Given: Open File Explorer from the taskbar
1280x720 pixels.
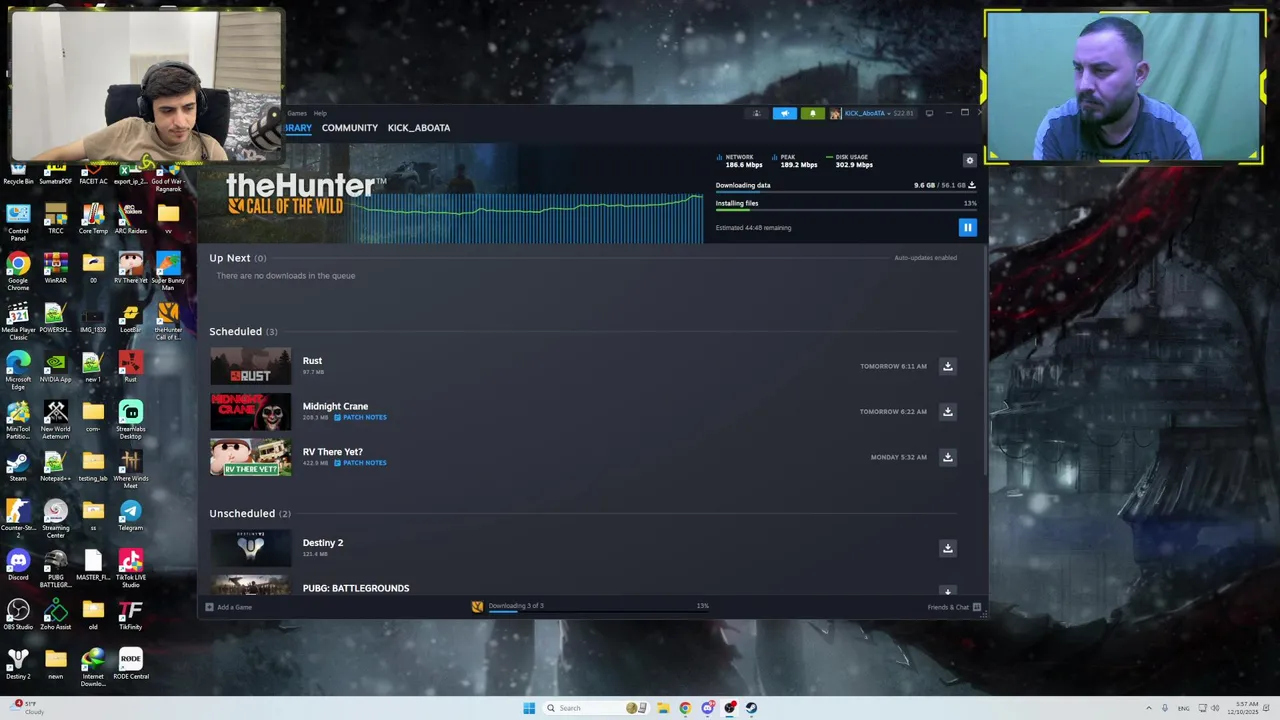Looking at the screenshot, I should coord(662,708).
